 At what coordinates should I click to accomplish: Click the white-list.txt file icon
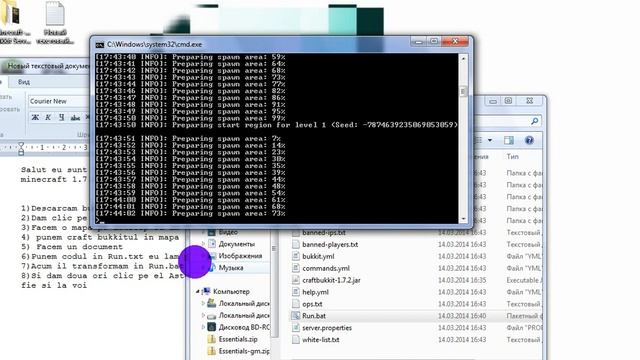tap(296, 340)
